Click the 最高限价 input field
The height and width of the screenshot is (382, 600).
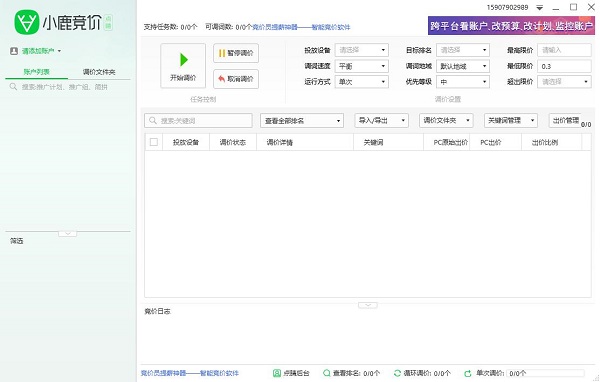(564, 50)
